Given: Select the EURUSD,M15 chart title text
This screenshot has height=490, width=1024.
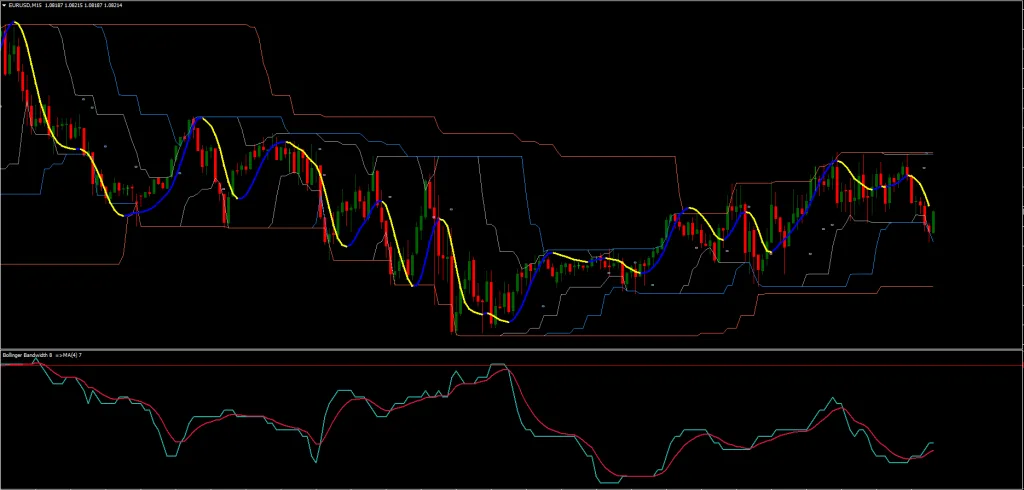Looking at the screenshot, I should [x=25, y=5].
